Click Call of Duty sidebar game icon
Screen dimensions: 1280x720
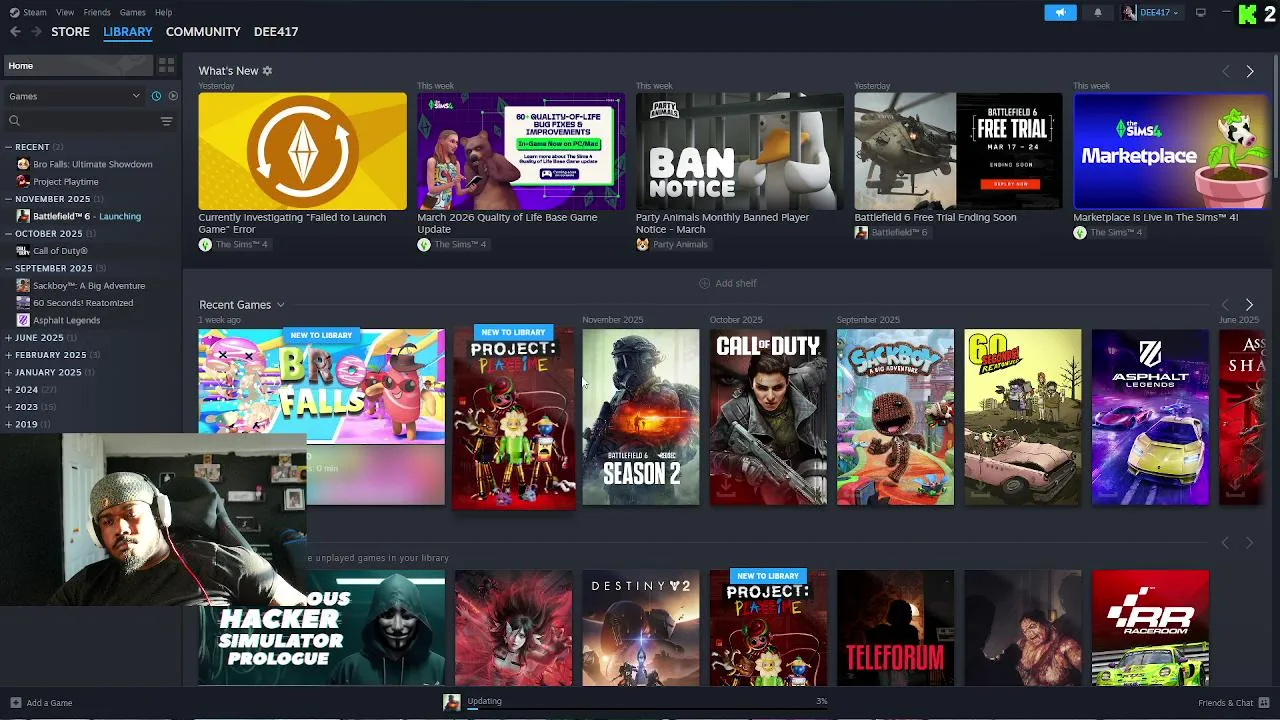[23, 251]
